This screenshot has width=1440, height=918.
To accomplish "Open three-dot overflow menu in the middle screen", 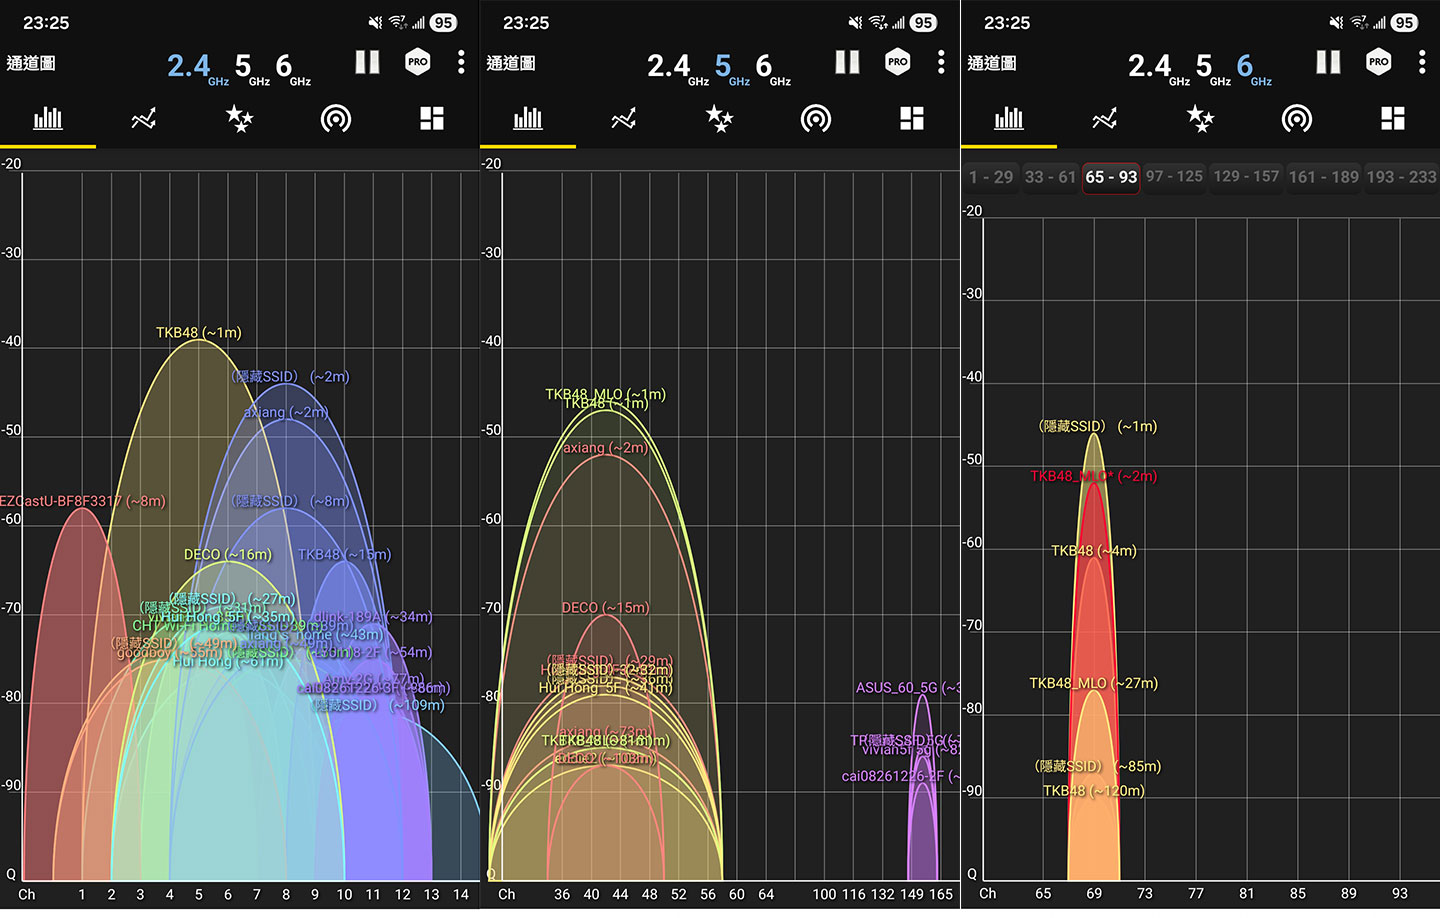I will tap(941, 63).
